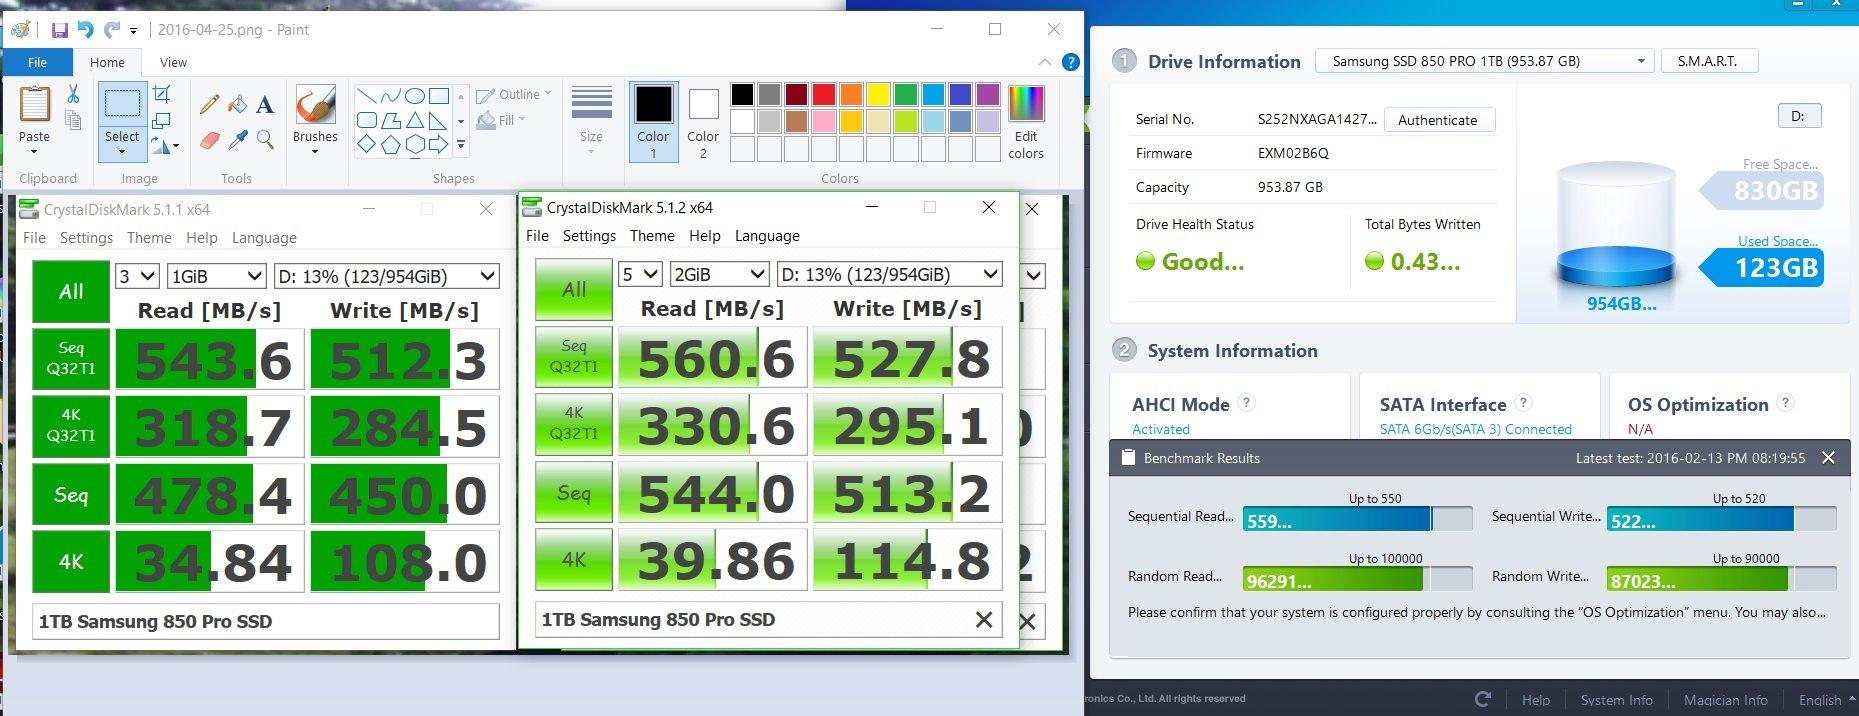Image resolution: width=1859 pixels, height=716 pixels.
Task: Expand the Shapes gallery More arrow
Action: tap(461, 145)
